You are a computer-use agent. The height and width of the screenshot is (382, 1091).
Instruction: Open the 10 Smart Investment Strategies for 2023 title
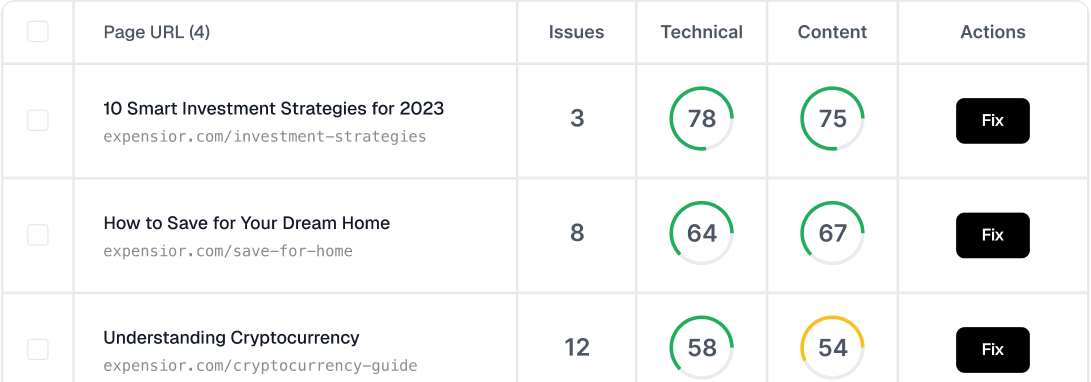(273, 109)
